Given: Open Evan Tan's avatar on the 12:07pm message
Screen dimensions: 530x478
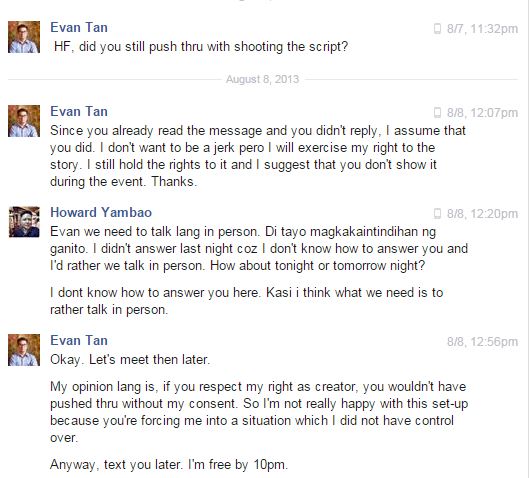Looking at the screenshot, I should tap(24, 121).
